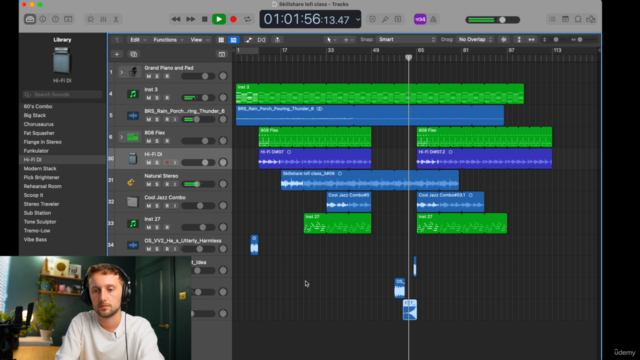Viewport: 640px width, 360px height.
Task: Expand the Grand Piano and Pad track stack
Action: [121, 72]
